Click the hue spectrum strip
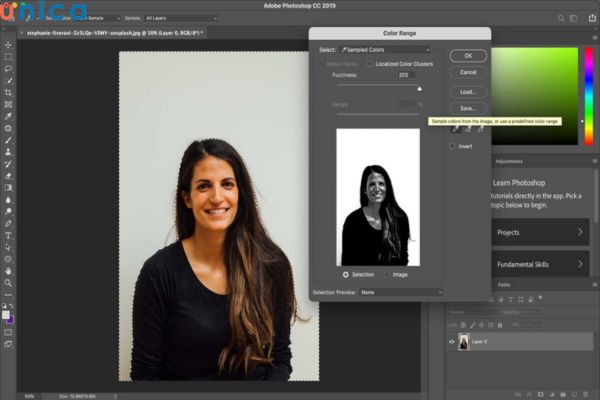Viewport: 600px width, 400px height. [x=589, y=96]
